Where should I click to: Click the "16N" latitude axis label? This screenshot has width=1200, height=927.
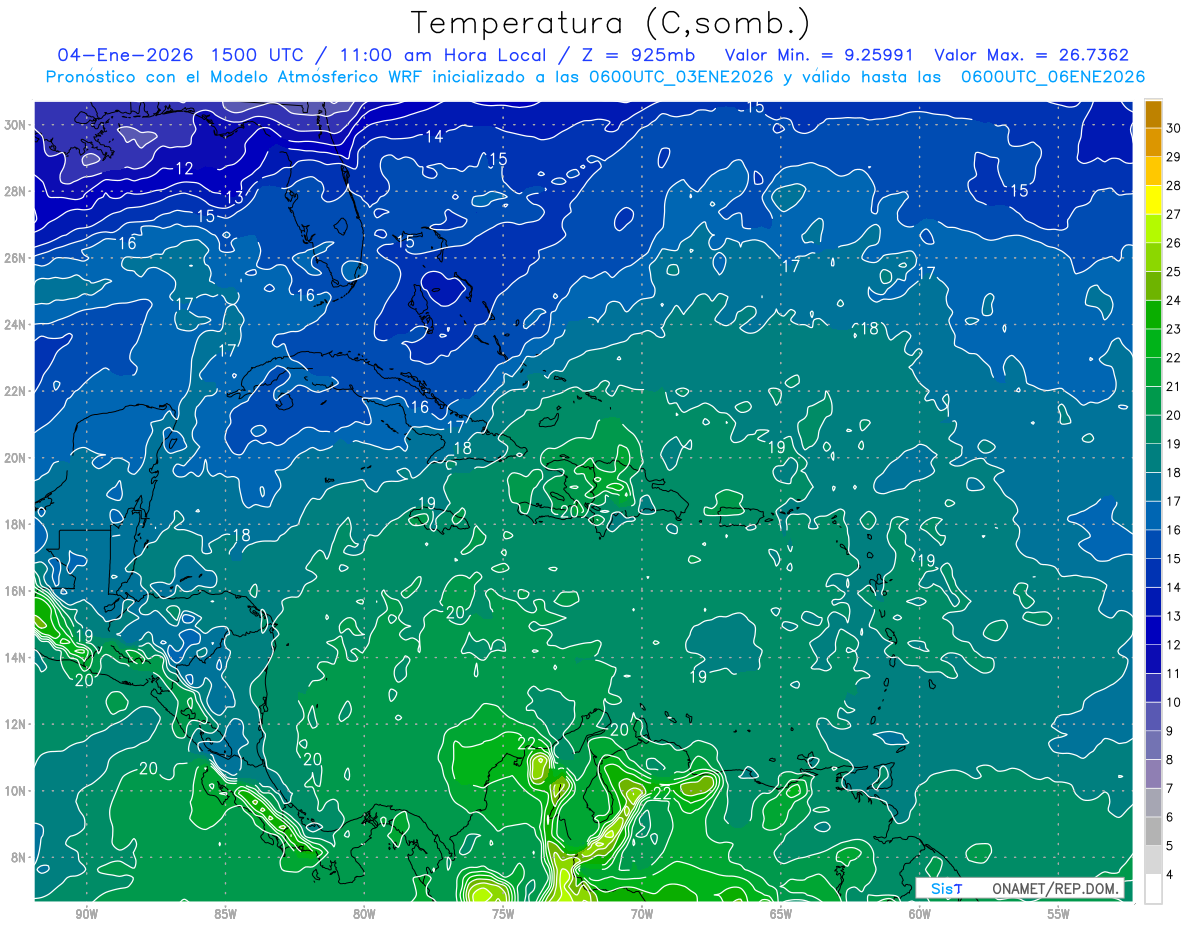tap(16, 591)
